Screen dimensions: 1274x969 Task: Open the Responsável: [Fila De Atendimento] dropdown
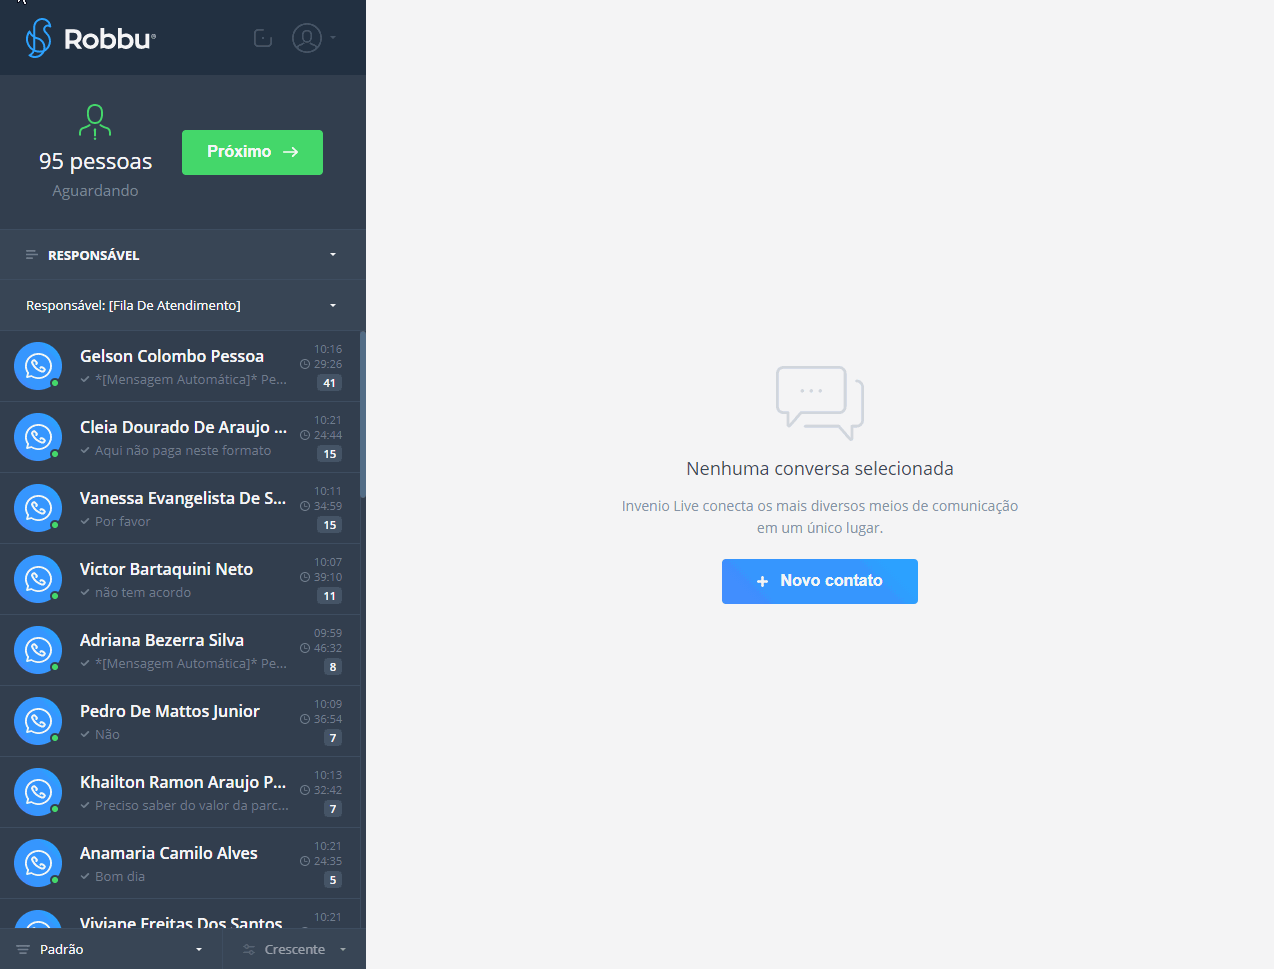pos(182,305)
